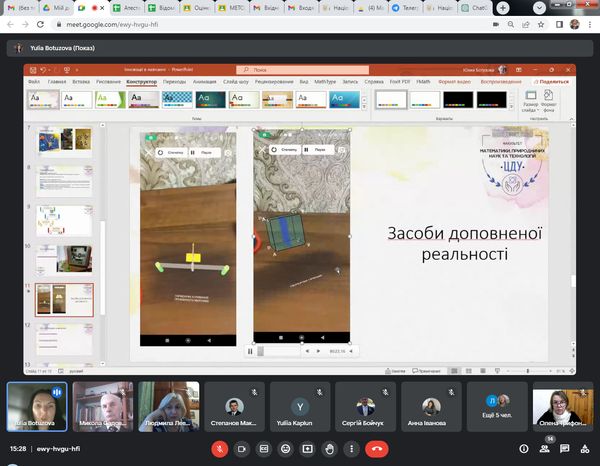Open the Activities panel icon
Image resolution: width=600 pixels, height=466 pixels.
point(584,449)
